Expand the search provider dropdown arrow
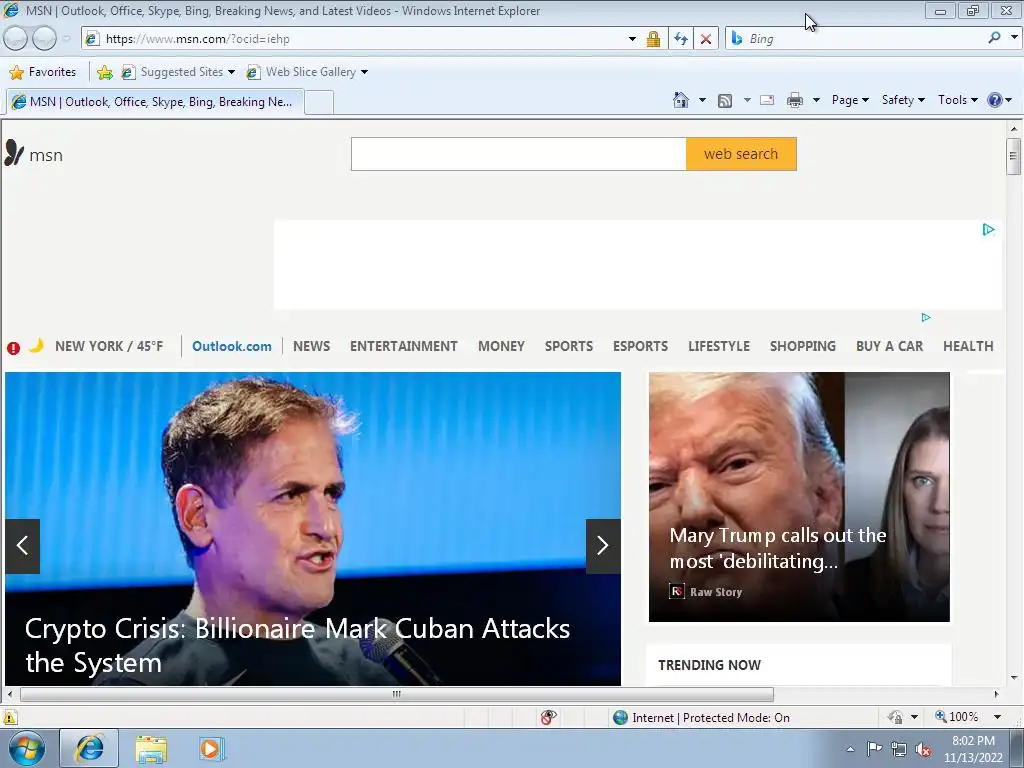This screenshot has height=768, width=1024. (x=1014, y=38)
